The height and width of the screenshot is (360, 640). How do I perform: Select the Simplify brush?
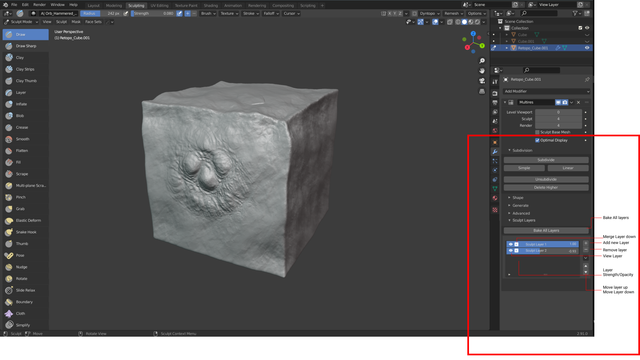(25, 325)
